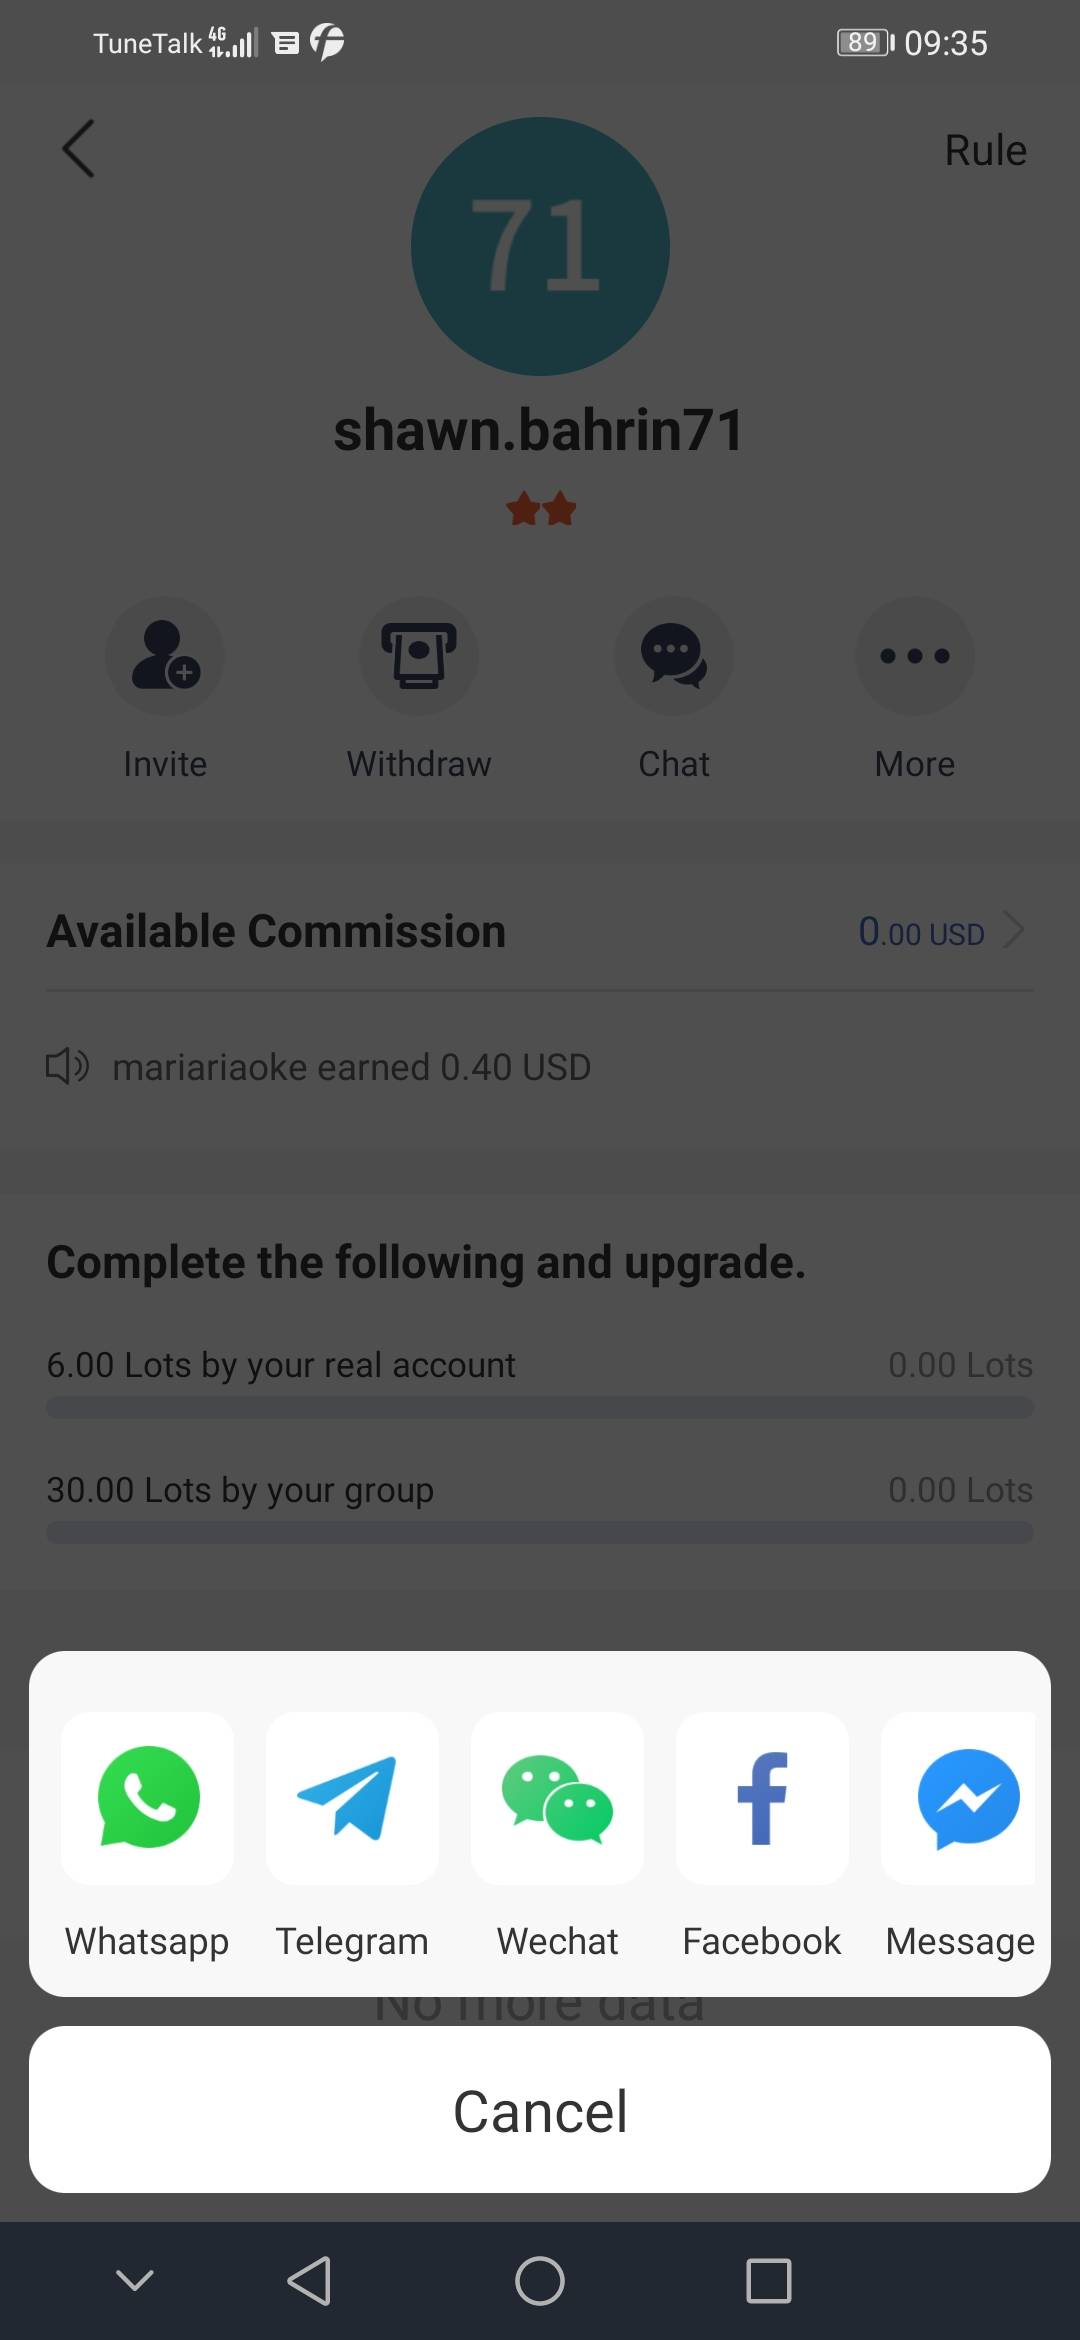Cancel the share sheet
Viewport: 1080px width, 2340px height.
tap(540, 2110)
